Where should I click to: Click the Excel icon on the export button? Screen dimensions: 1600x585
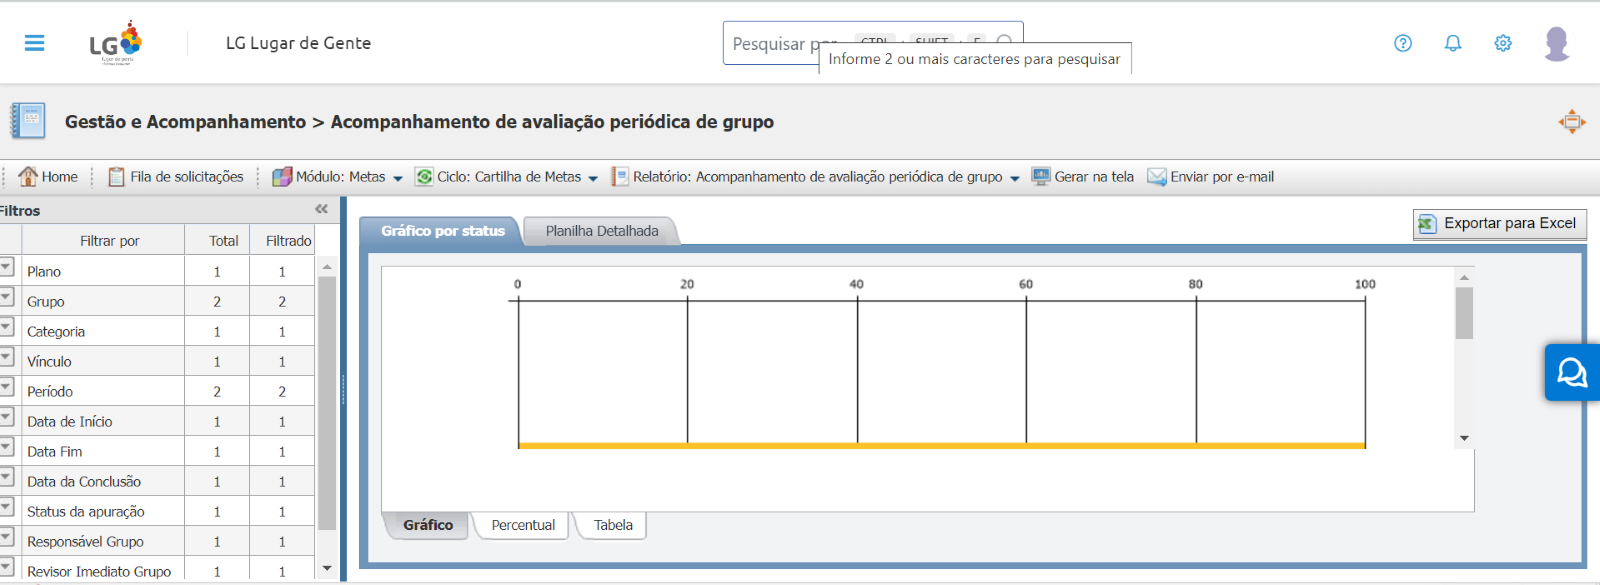pyautogui.click(x=1427, y=224)
